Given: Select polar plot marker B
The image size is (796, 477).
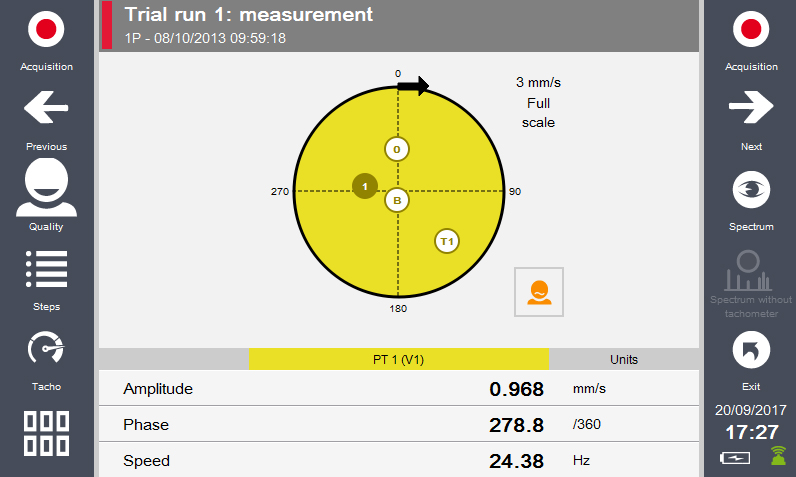Looking at the screenshot, I should (397, 201).
